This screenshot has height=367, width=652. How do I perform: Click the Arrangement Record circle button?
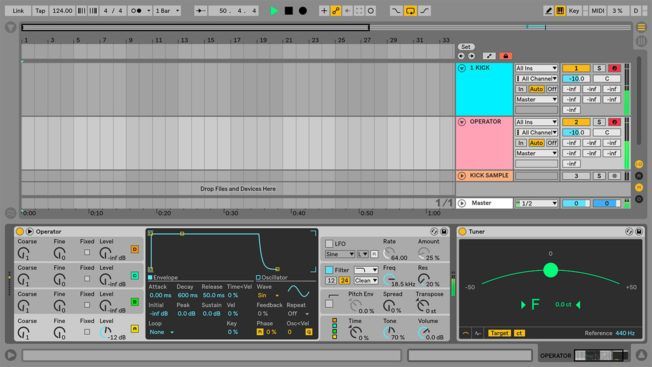303,11
